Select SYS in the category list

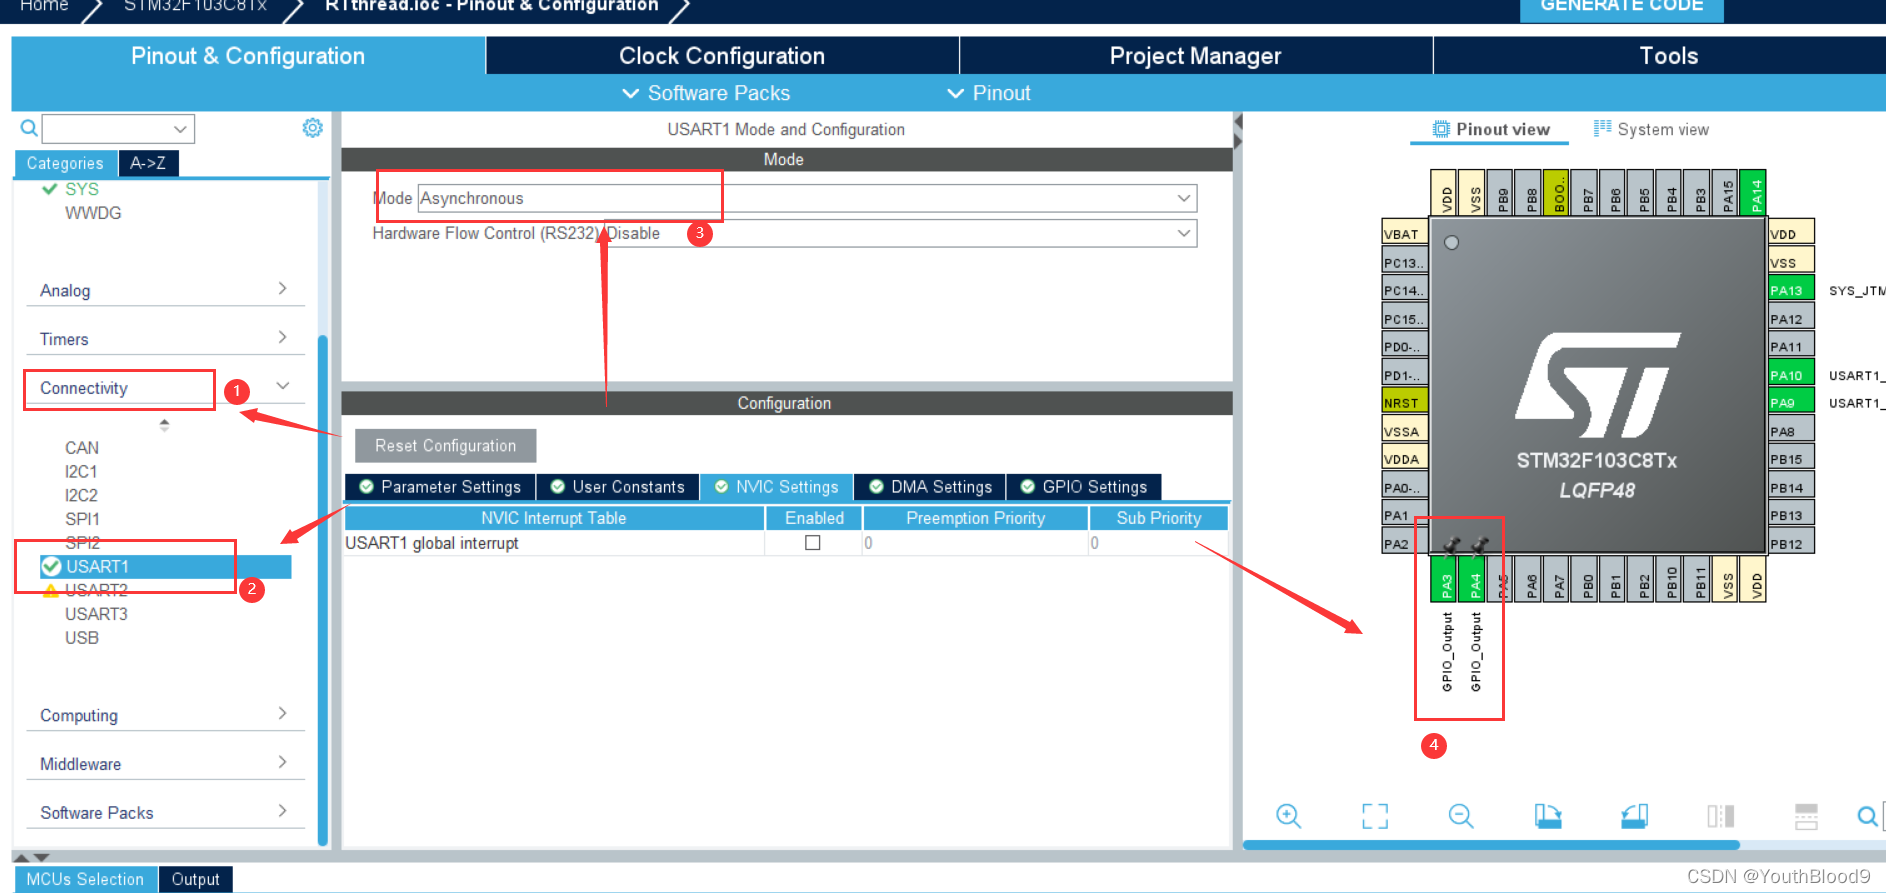pyautogui.click(x=82, y=189)
